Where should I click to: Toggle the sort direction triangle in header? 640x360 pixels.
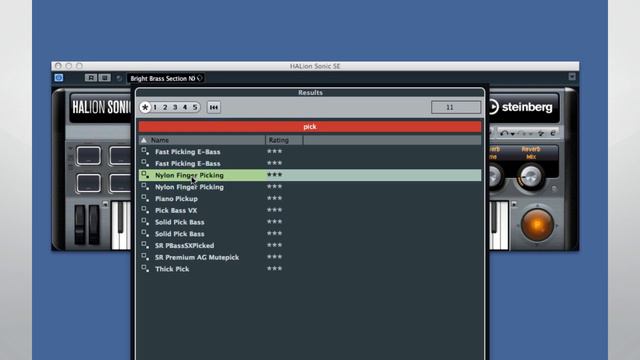point(144,140)
